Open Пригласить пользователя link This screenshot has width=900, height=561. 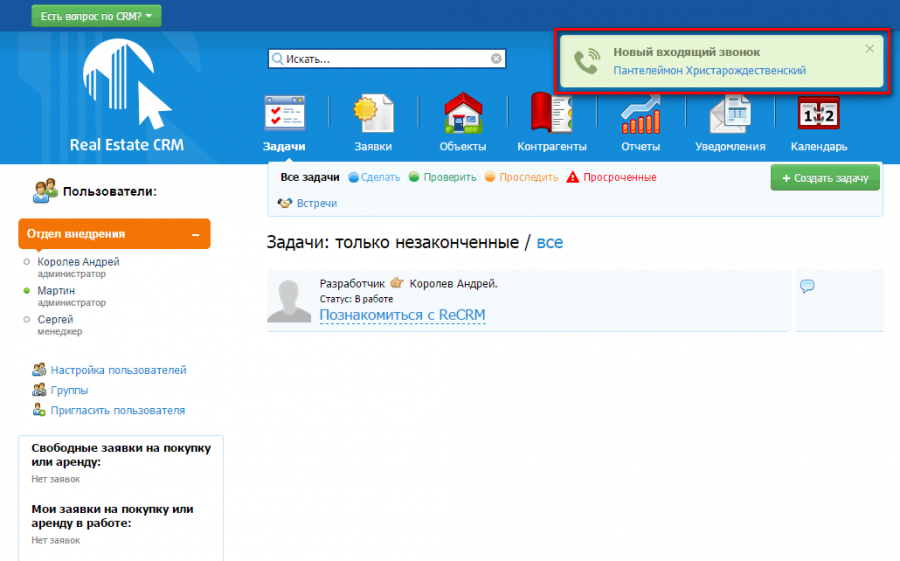click(x=118, y=411)
